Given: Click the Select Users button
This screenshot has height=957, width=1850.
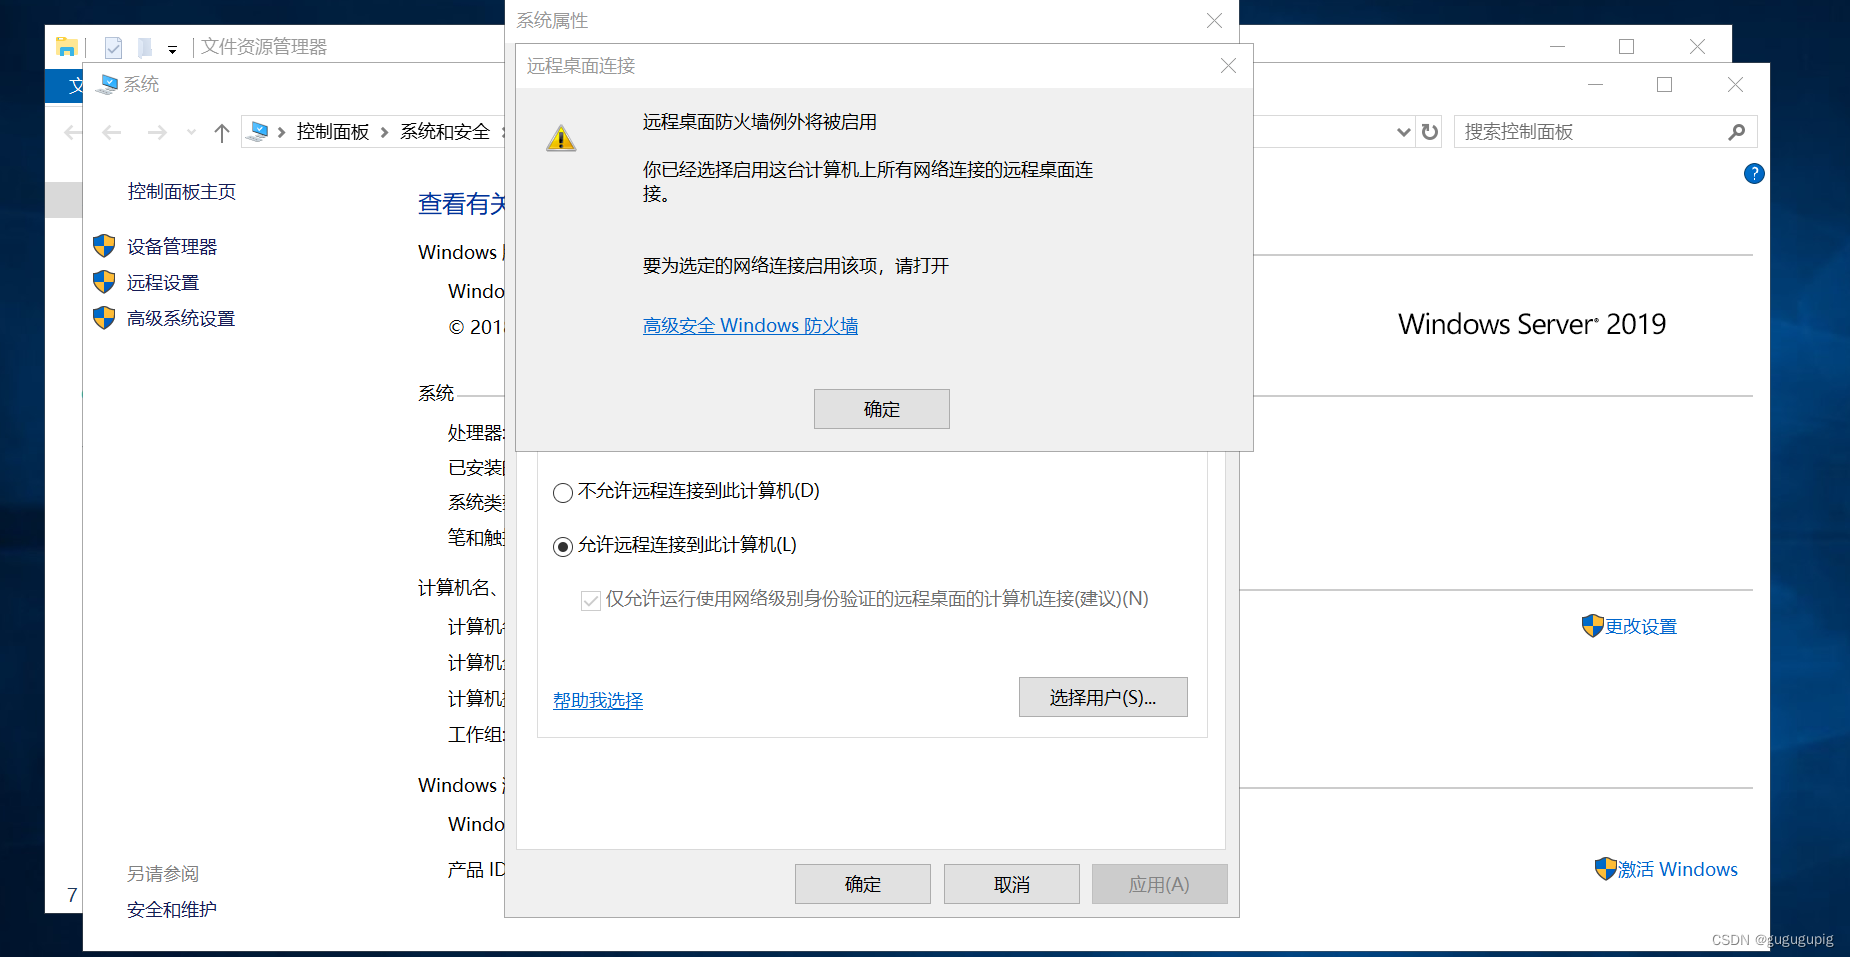Looking at the screenshot, I should coord(1103,697).
